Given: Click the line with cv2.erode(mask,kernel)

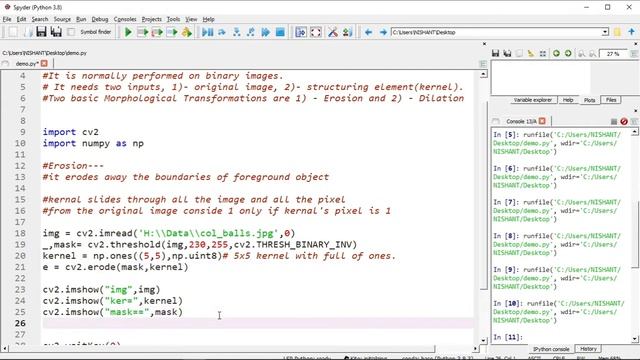Looking at the screenshot, I should [116, 267].
